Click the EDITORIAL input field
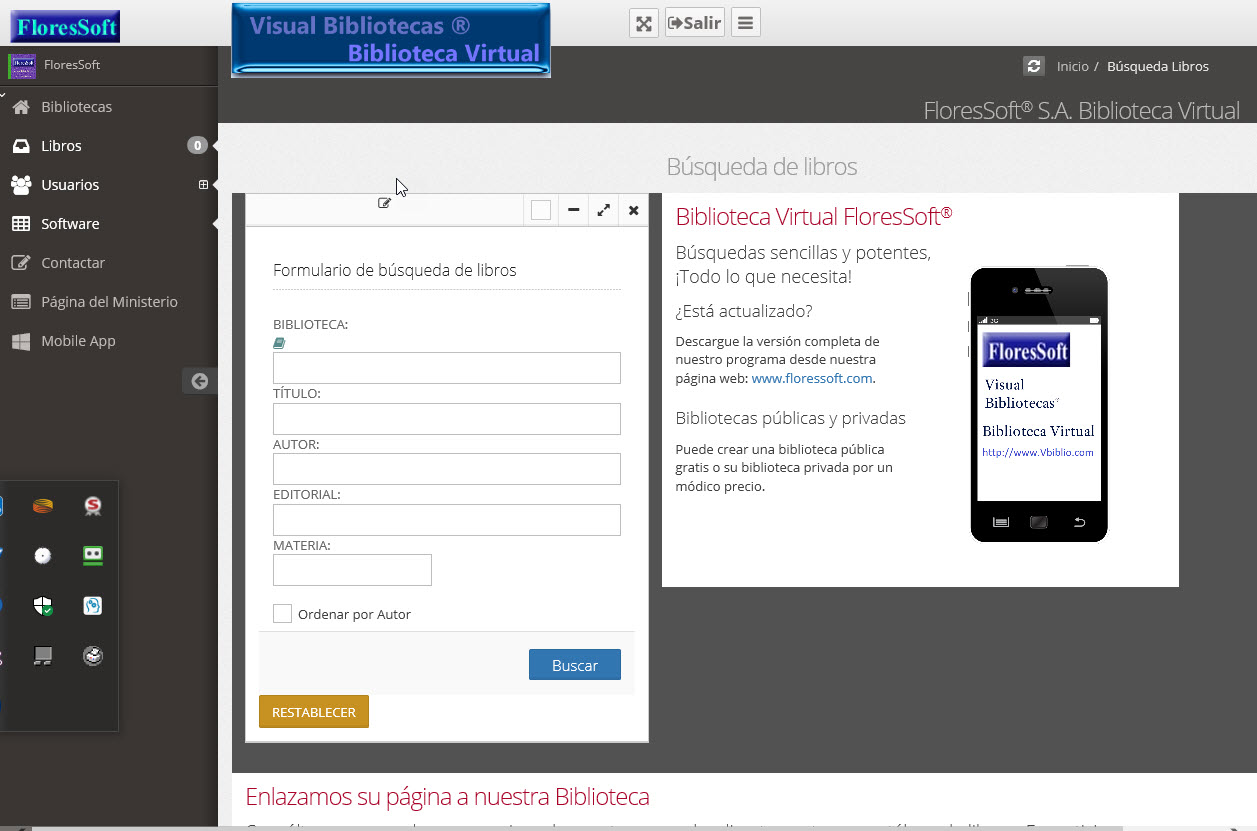1257x831 pixels. point(447,520)
